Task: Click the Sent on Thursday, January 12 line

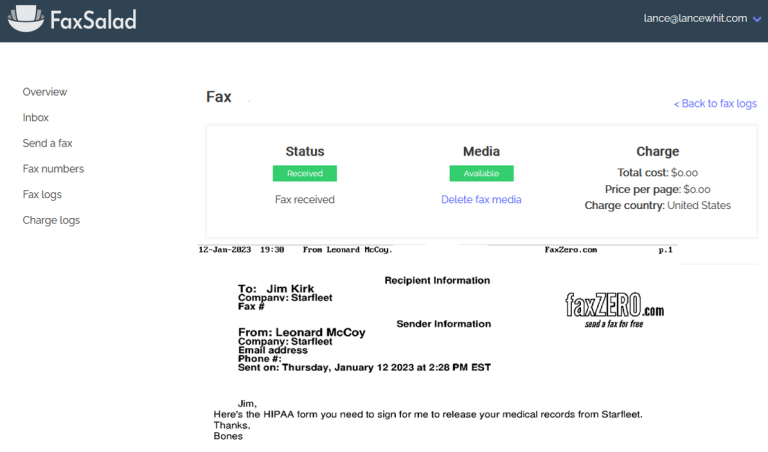Action: (x=364, y=367)
